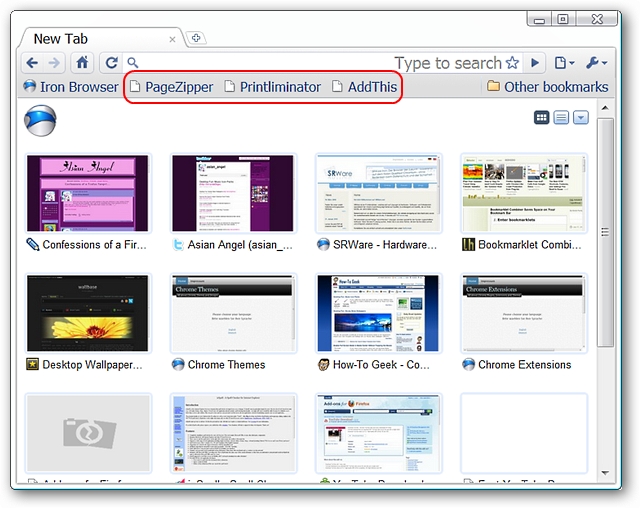Open the SRWare thumbnail preview
This screenshot has width=640, height=508.
click(378, 193)
